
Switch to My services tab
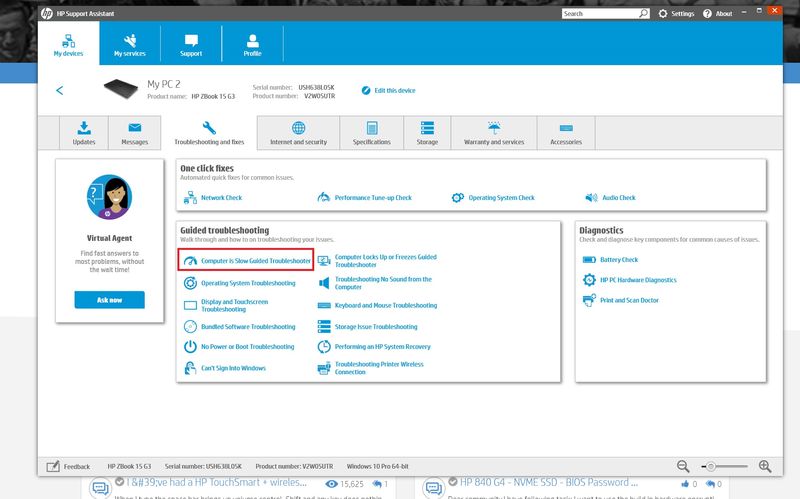[130, 43]
